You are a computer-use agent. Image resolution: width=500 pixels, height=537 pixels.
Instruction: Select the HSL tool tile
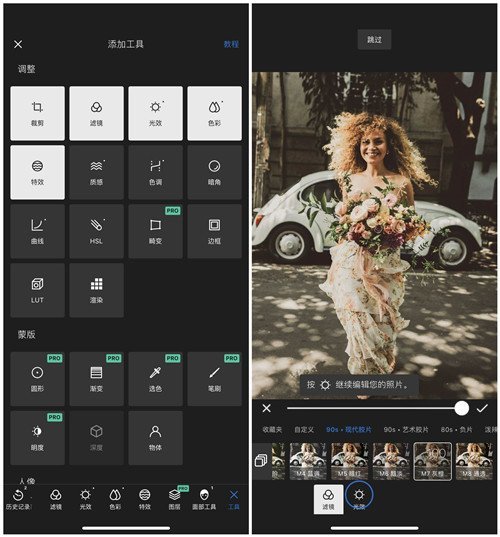tap(96, 231)
